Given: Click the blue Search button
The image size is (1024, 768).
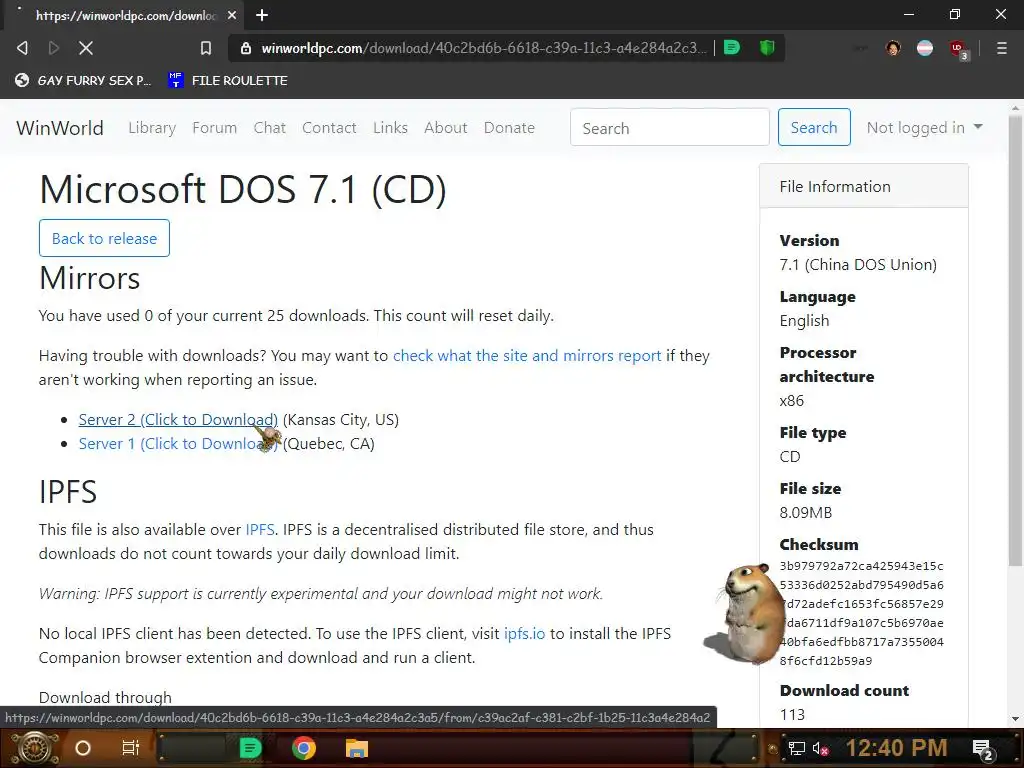Looking at the screenshot, I should tap(814, 127).
